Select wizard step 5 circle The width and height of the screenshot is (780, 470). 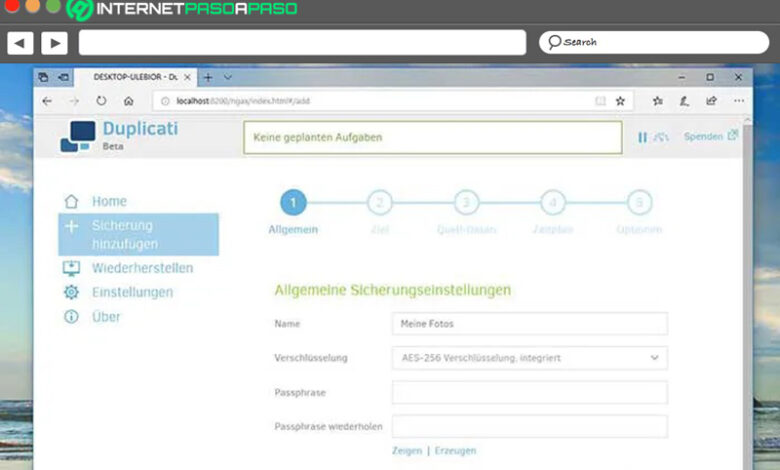[639, 202]
